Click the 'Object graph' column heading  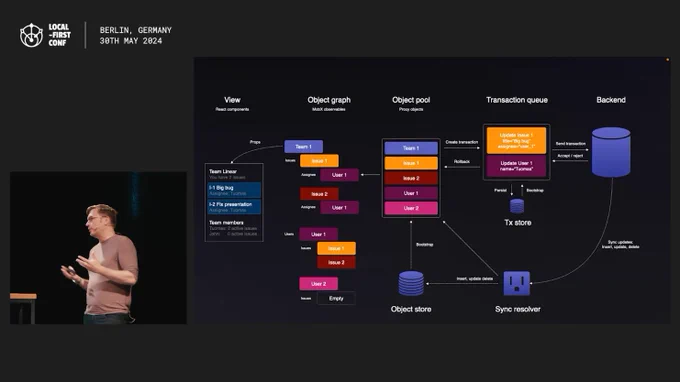pyautogui.click(x=329, y=100)
